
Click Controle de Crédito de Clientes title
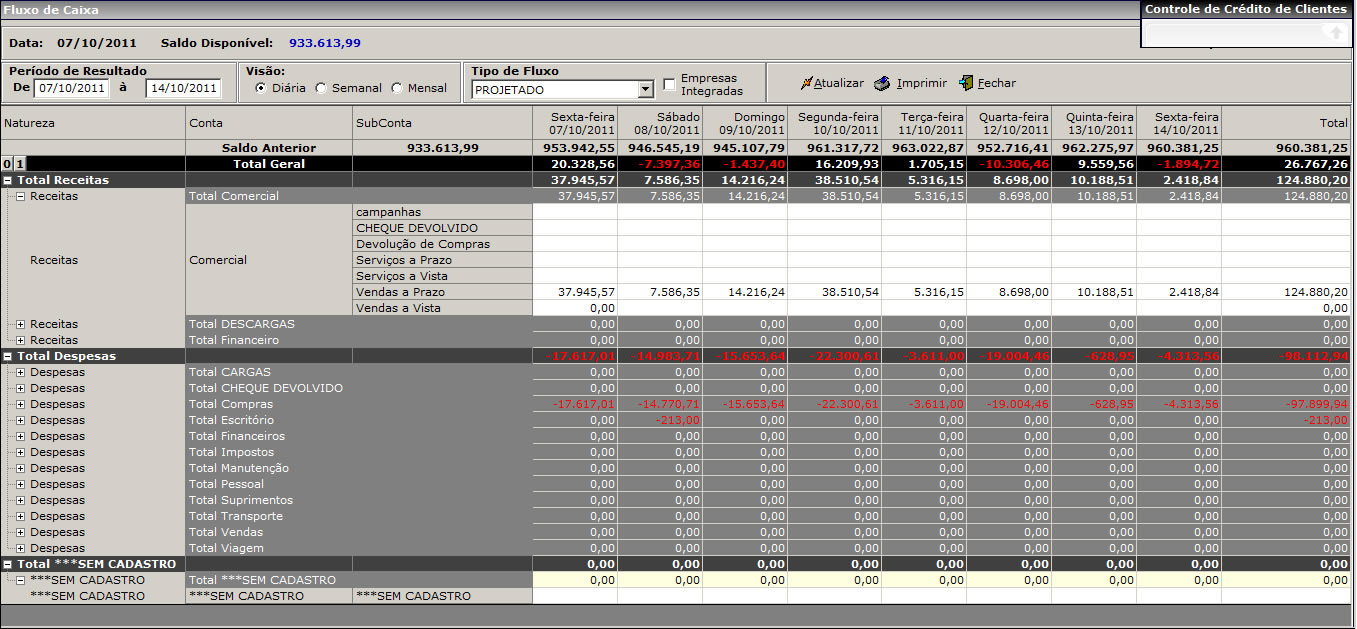[1245, 9]
